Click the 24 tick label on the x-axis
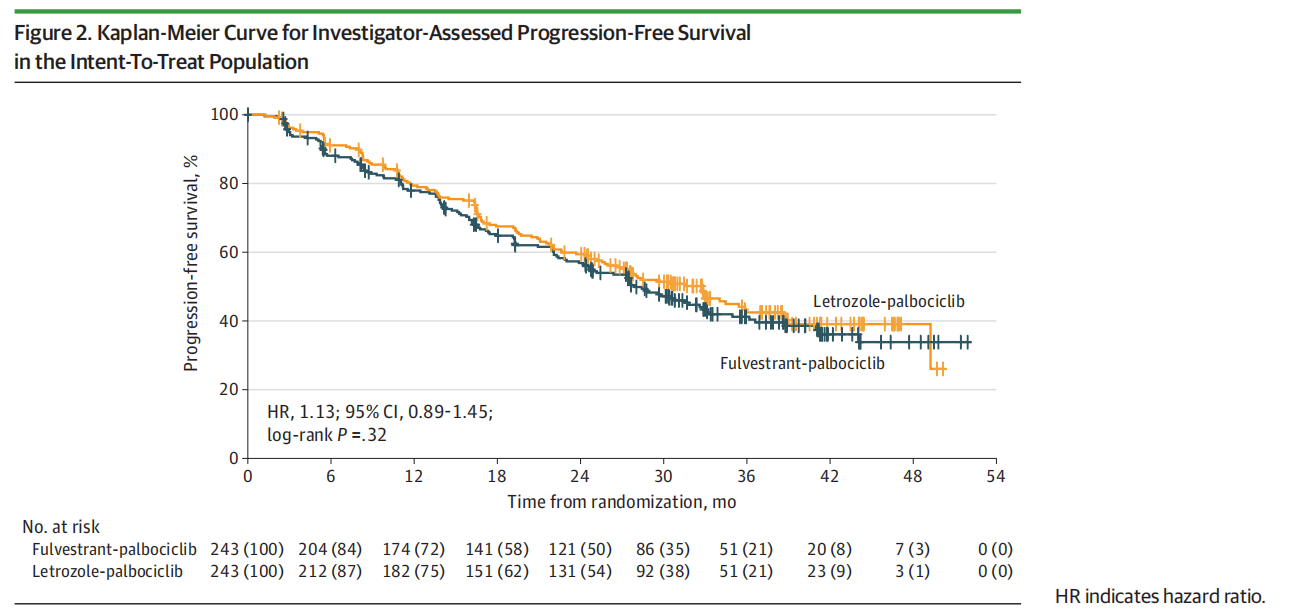 (580, 477)
